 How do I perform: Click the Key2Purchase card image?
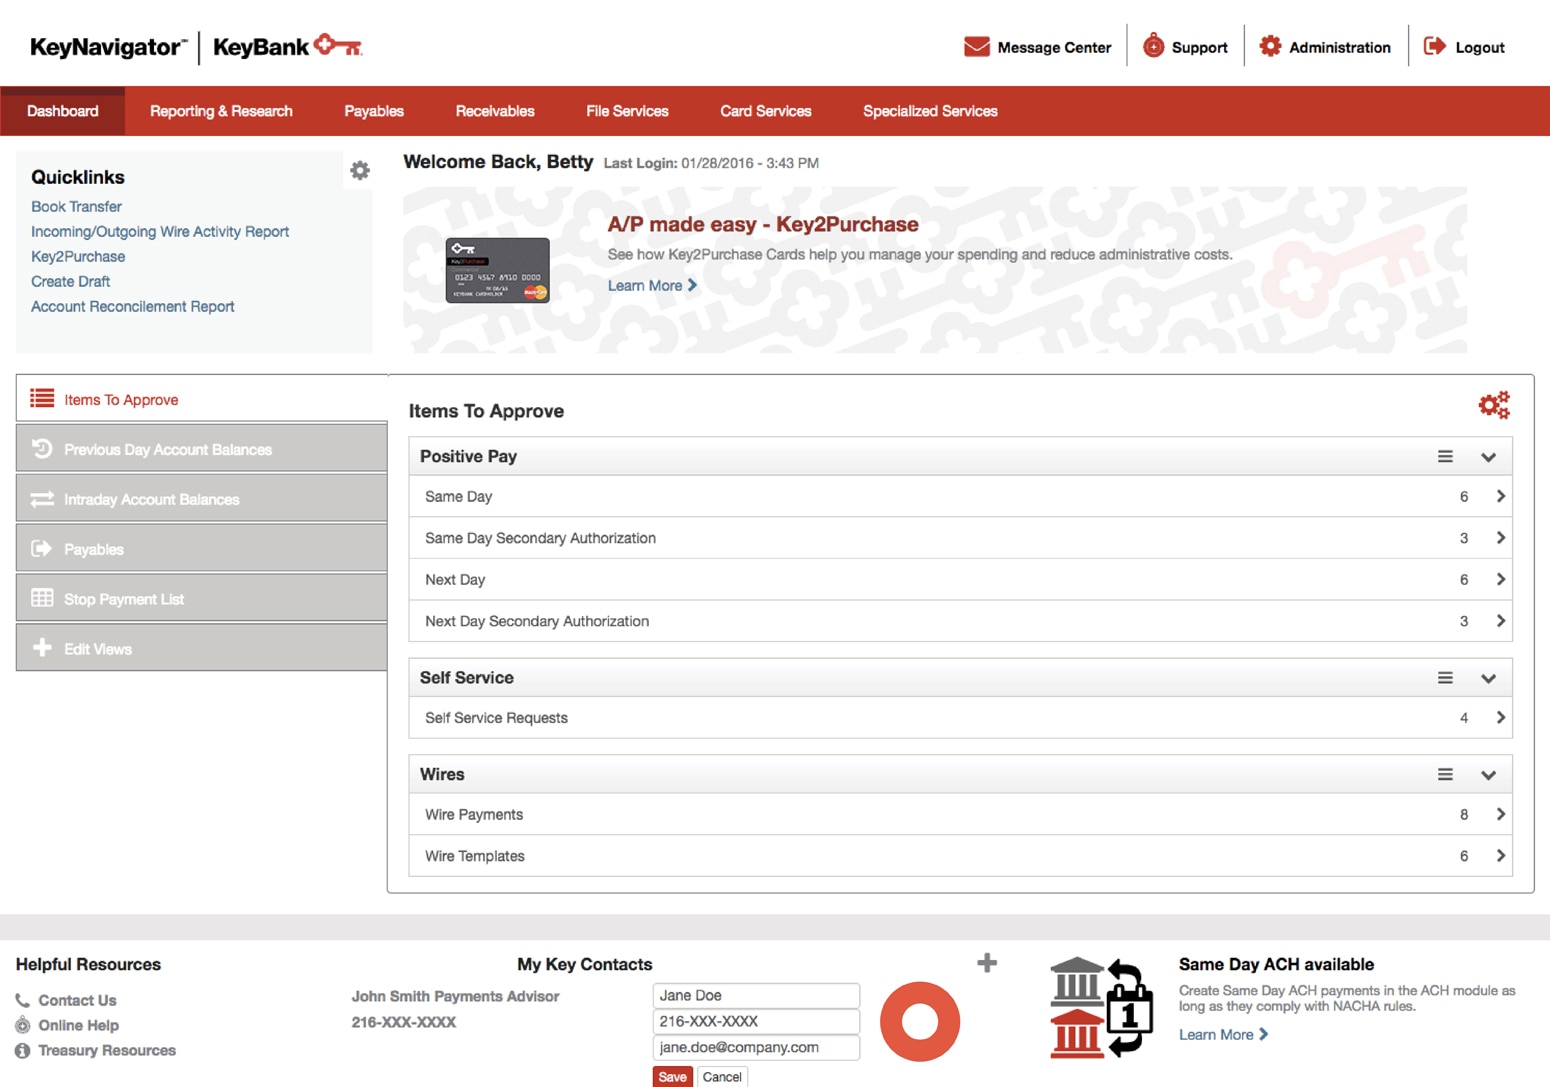coord(497,270)
